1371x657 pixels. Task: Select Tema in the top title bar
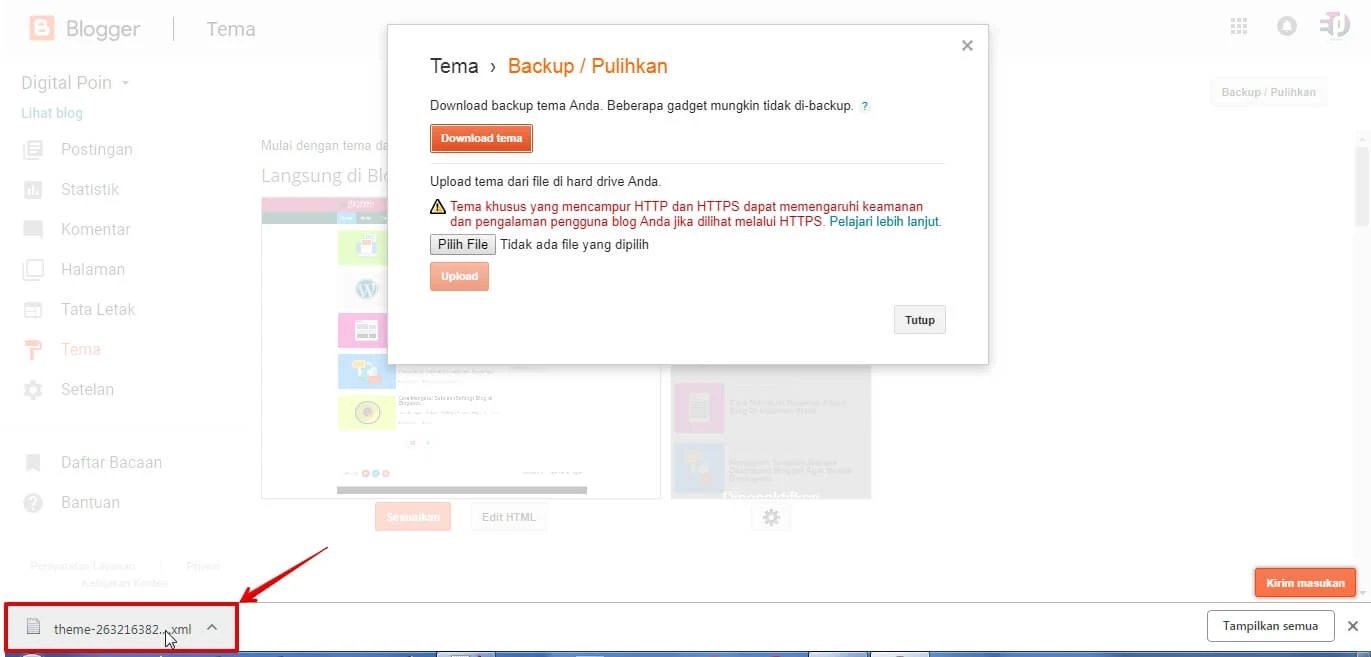(231, 29)
